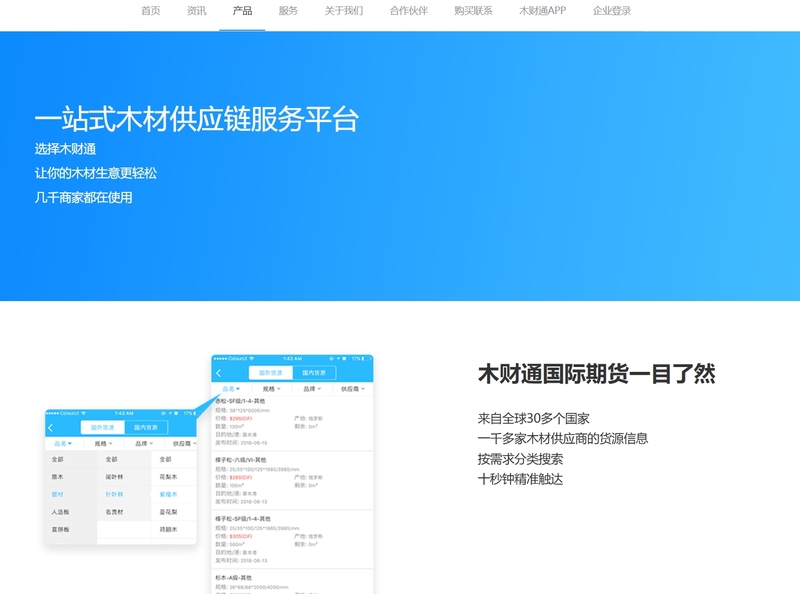This screenshot has width=800, height=594.
Task: Go to the 资讯 navigation tab
Action: [x=196, y=11]
